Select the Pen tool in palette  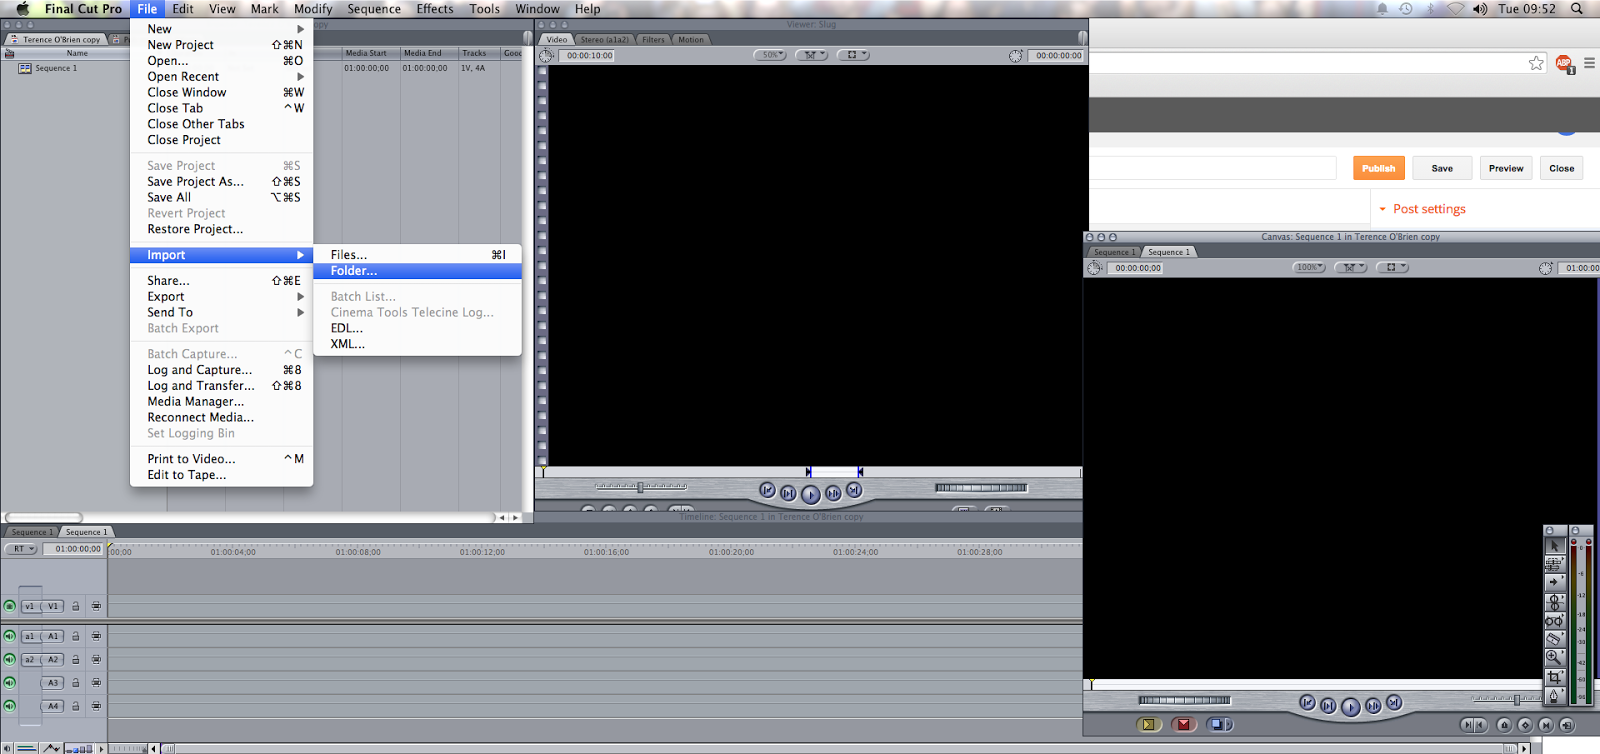(x=1555, y=696)
